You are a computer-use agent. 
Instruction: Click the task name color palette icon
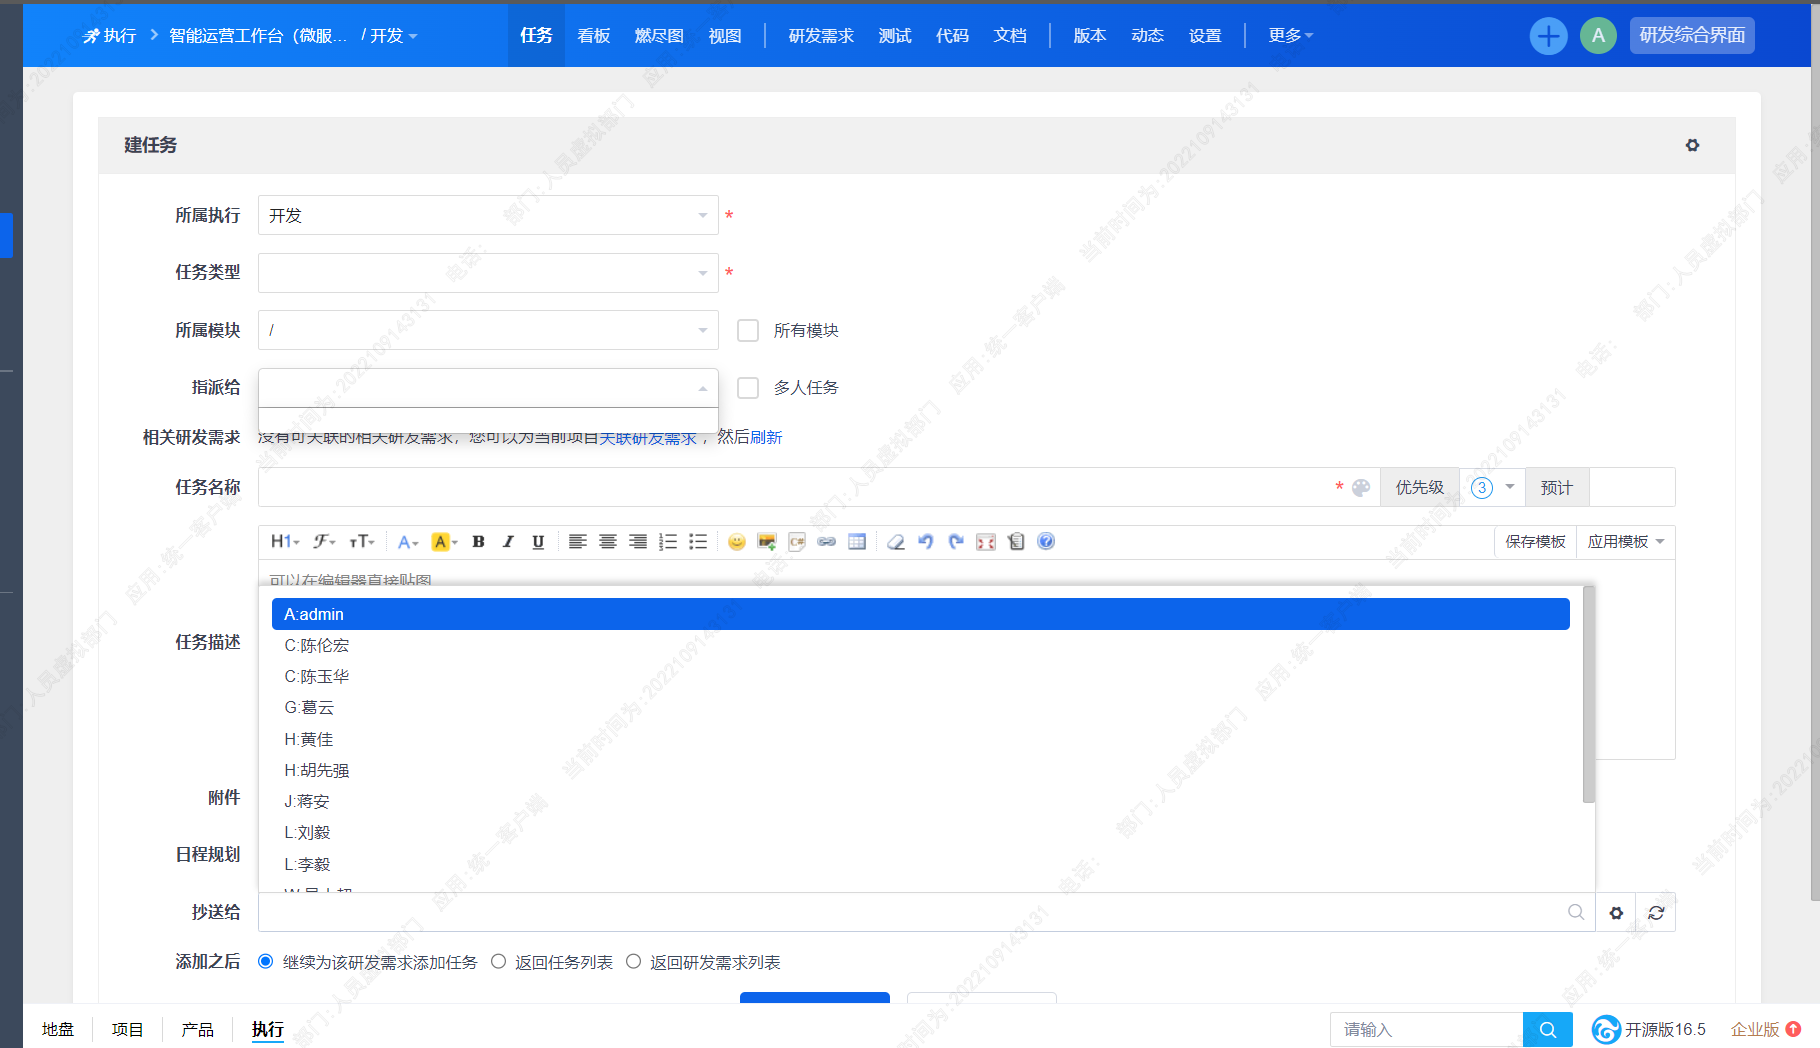[x=1361, y=487]
